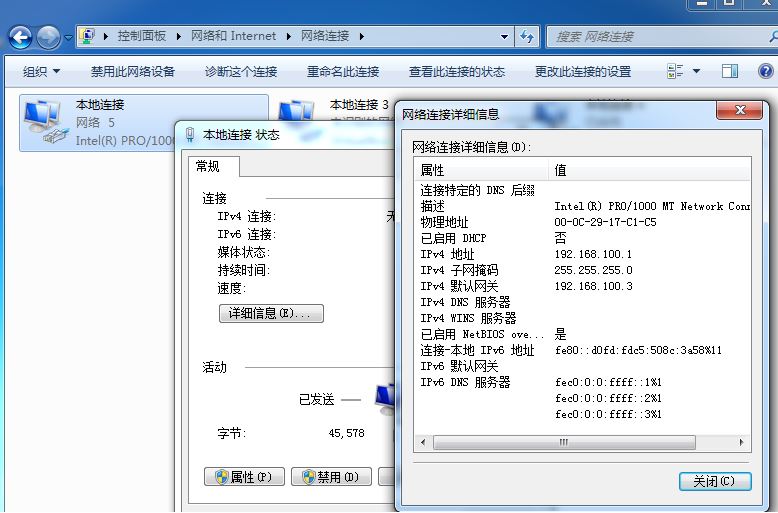Expand arrow after 网络连接 breadcrumb
778x513 pixels.
[x=361, y=36]
